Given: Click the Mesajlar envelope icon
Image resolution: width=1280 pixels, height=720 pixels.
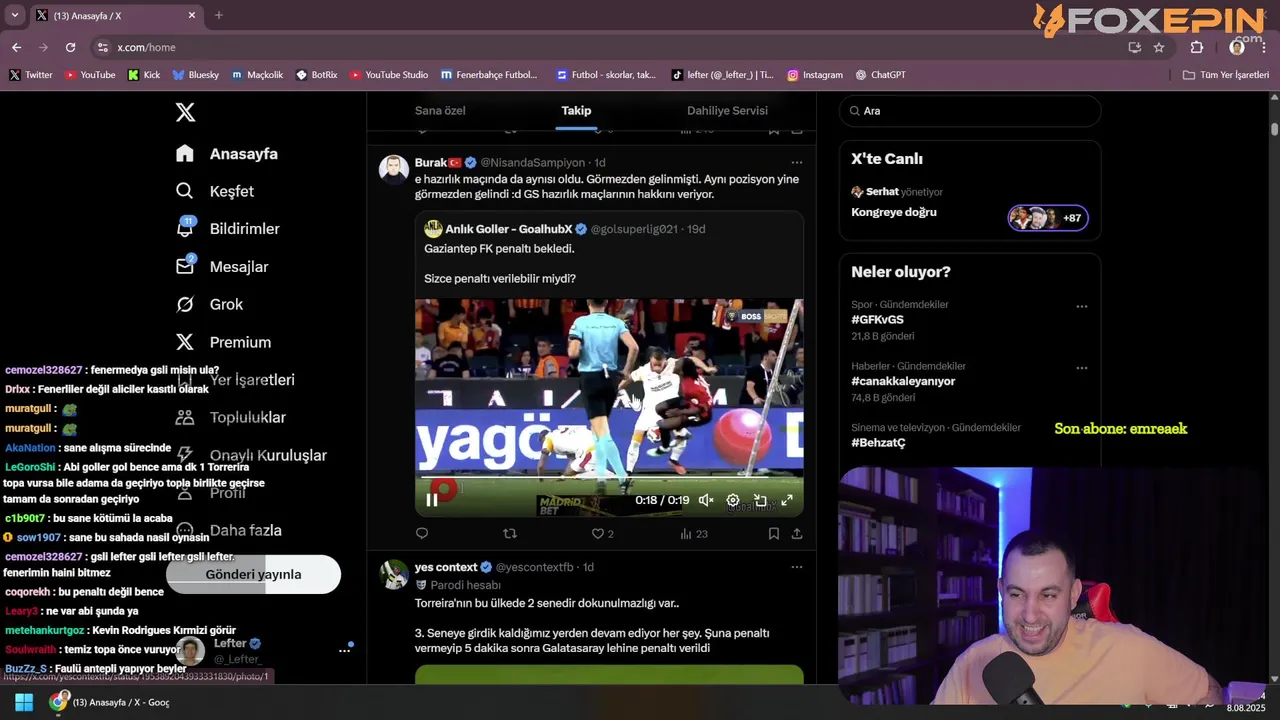Looking at the screenshot, I should pyautogui.click(x=185, y=266).
